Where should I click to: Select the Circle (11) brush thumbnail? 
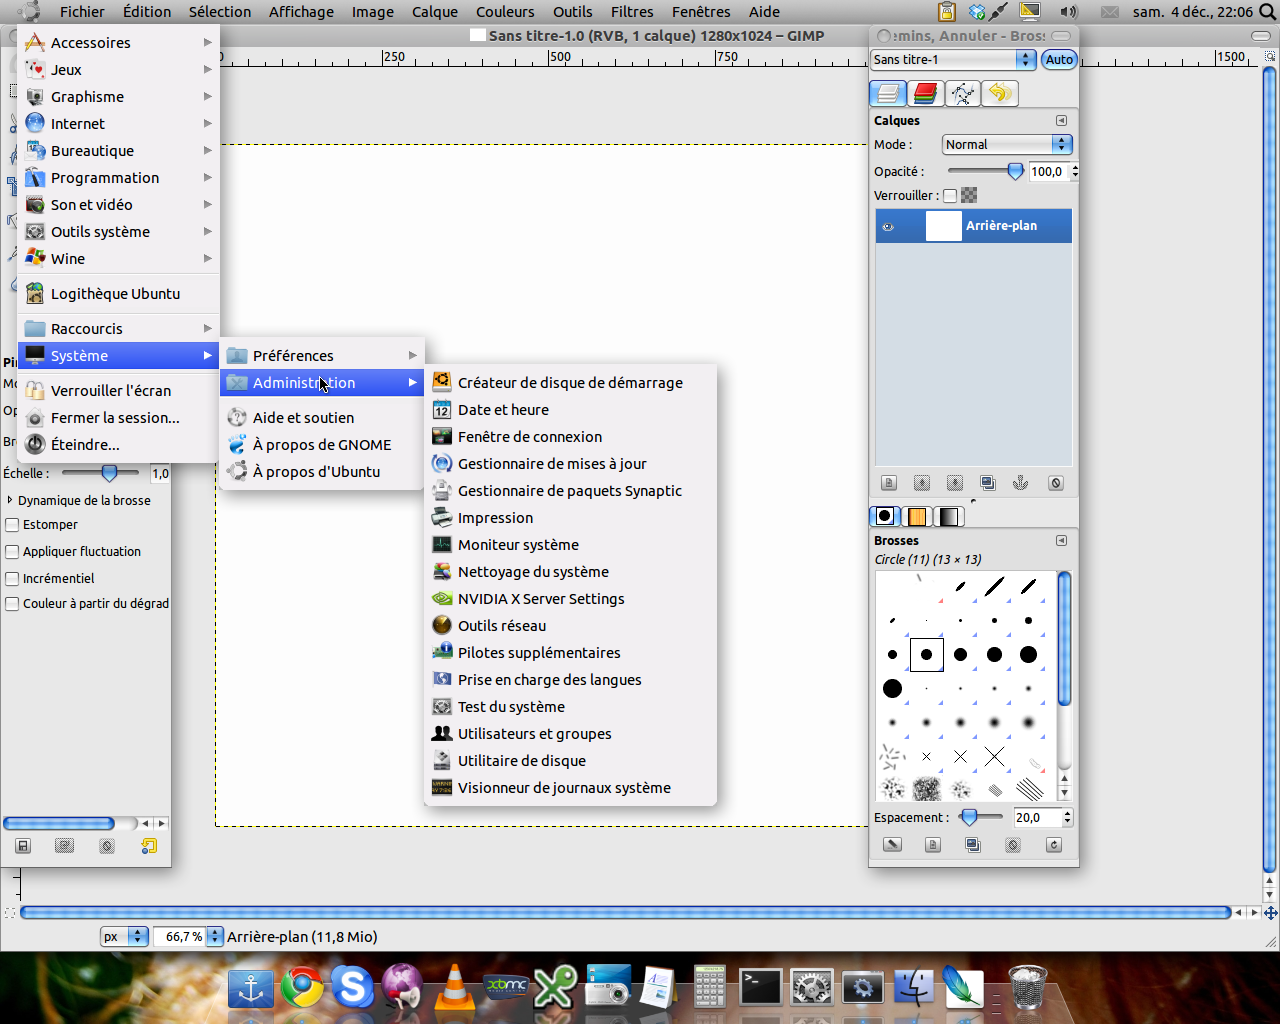point(926,654)
